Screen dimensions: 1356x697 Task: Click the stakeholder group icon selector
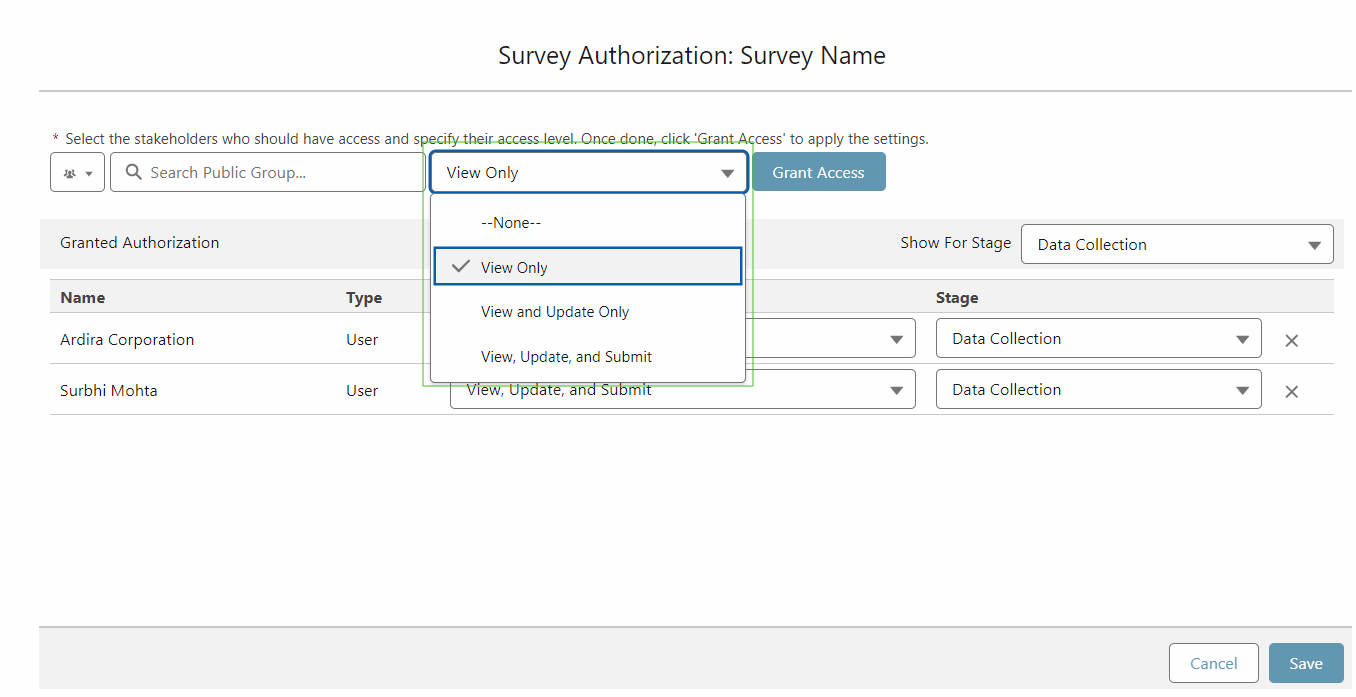point(77,172)
